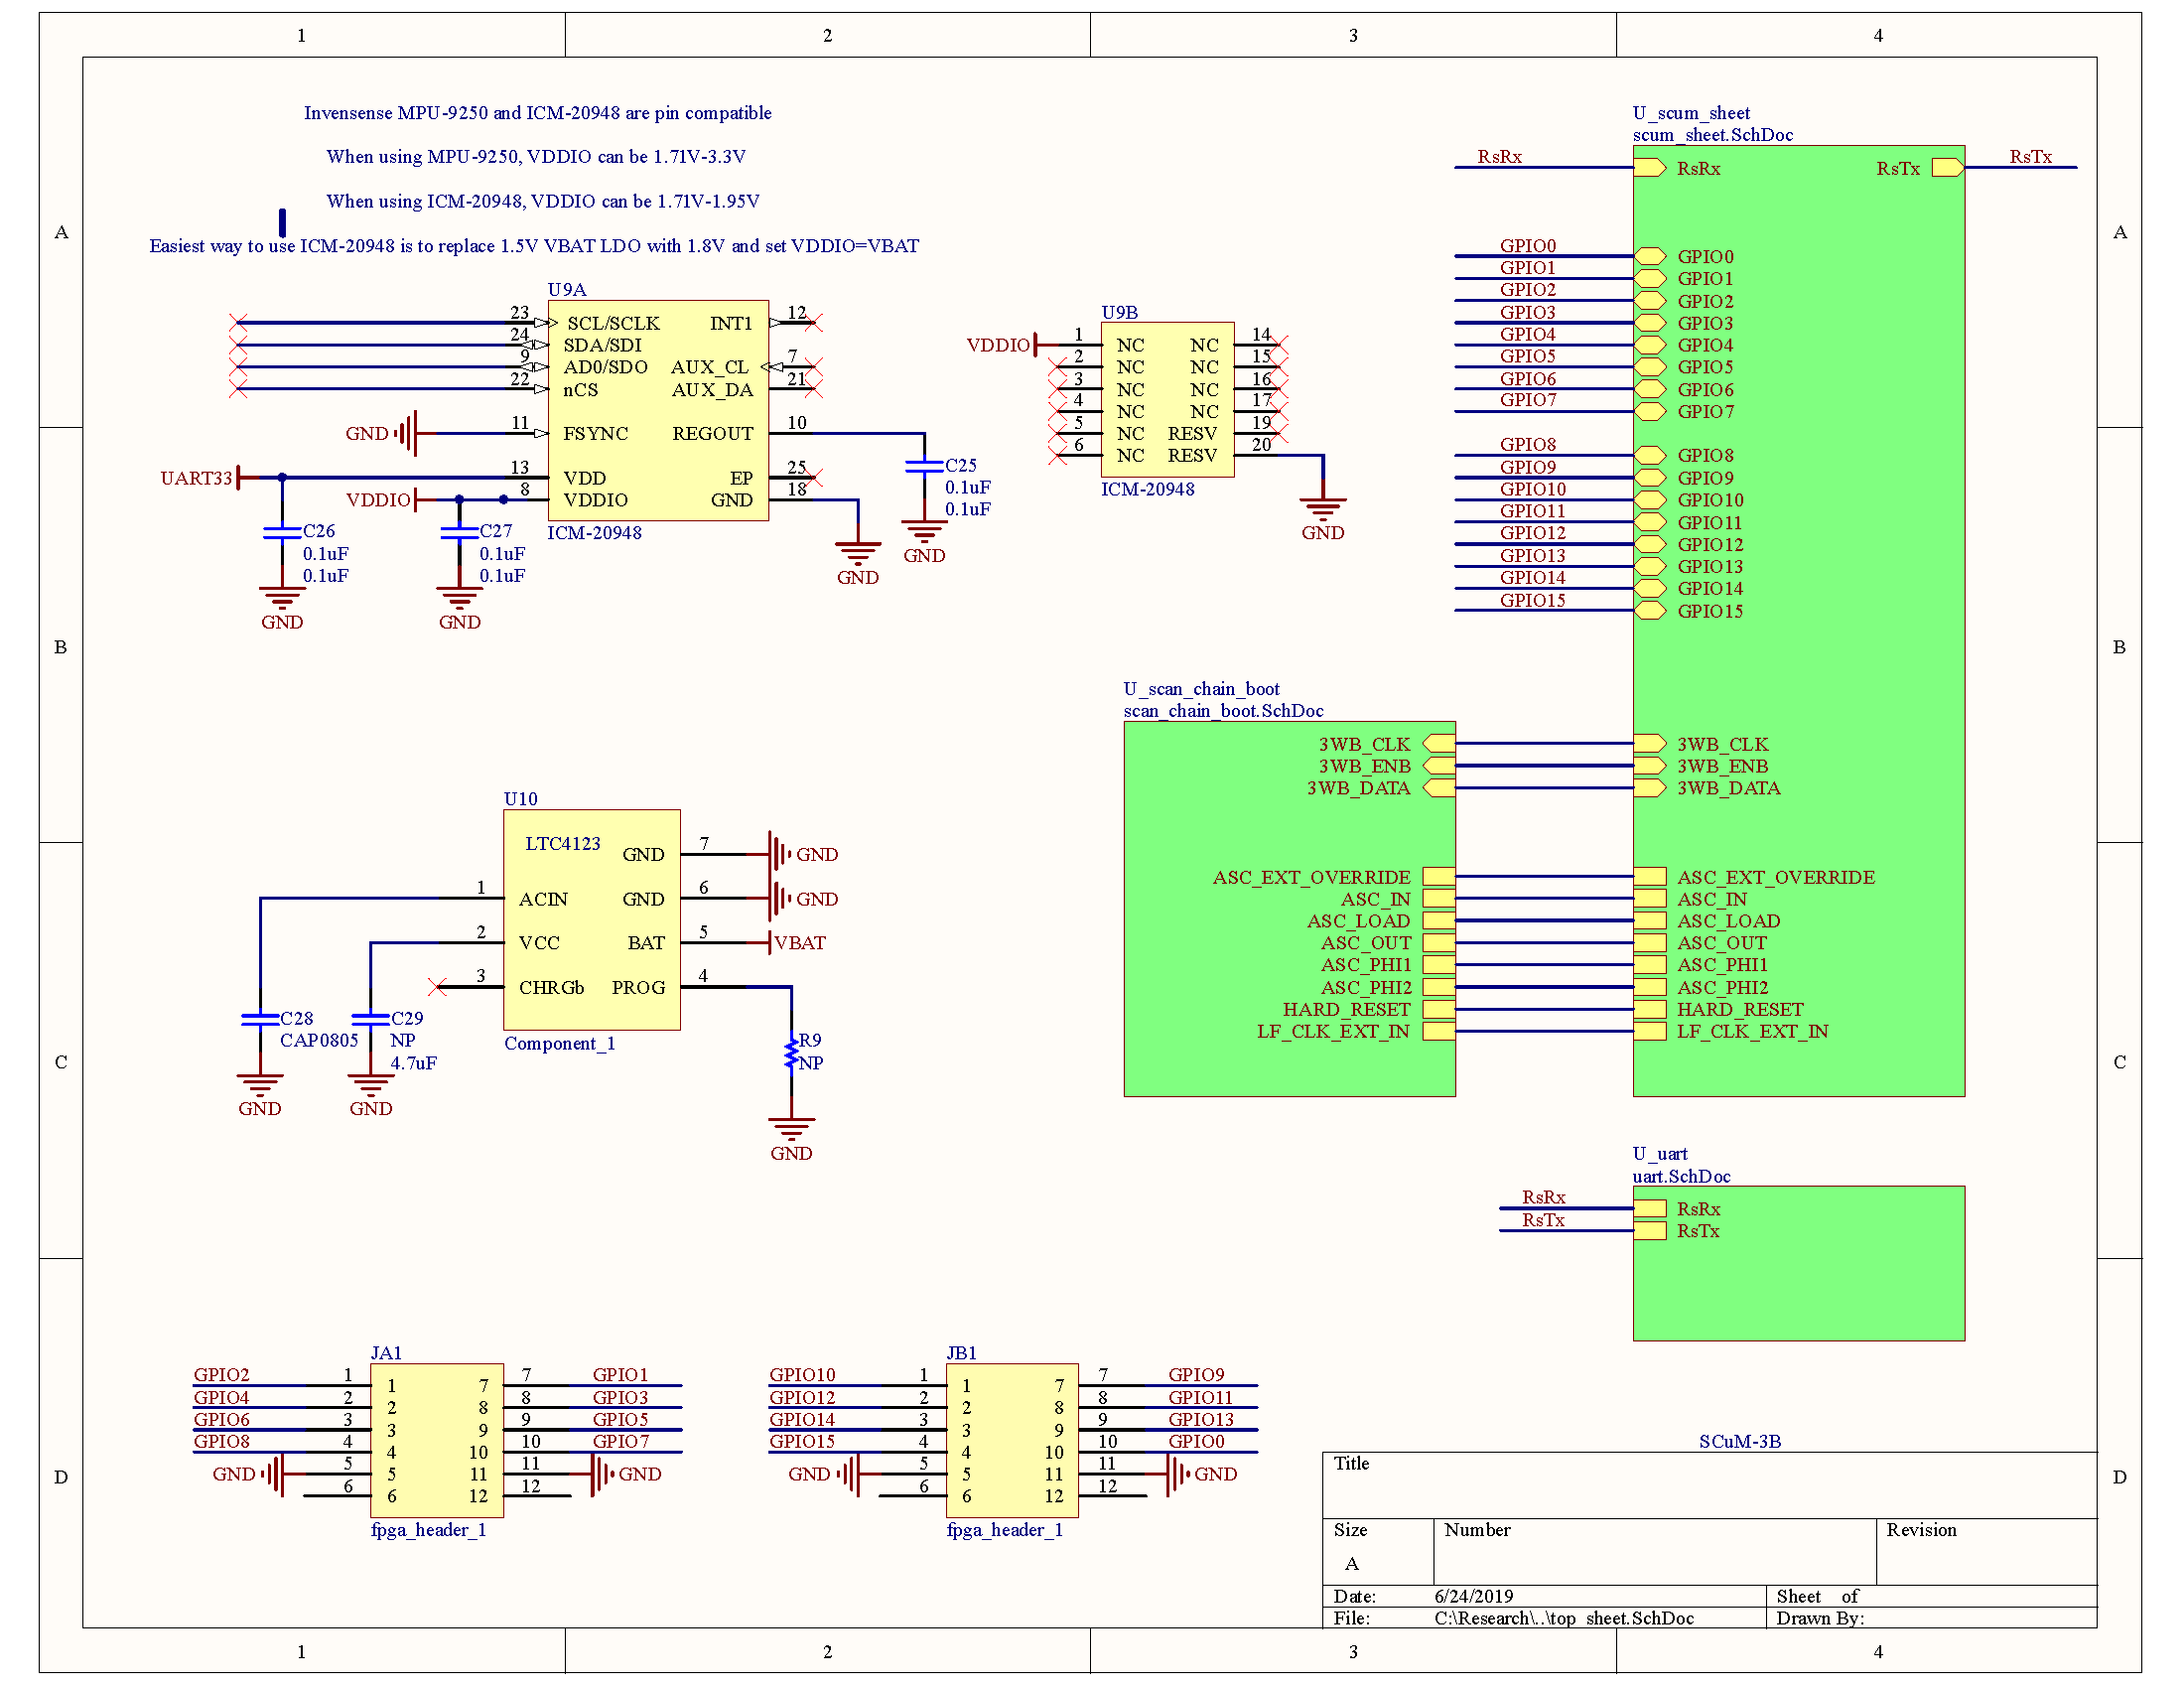Click note 'Invensense MPU-9250 and ICM-20948 are pin compatible'
Screen dimensions: 2184x1688
538,113
